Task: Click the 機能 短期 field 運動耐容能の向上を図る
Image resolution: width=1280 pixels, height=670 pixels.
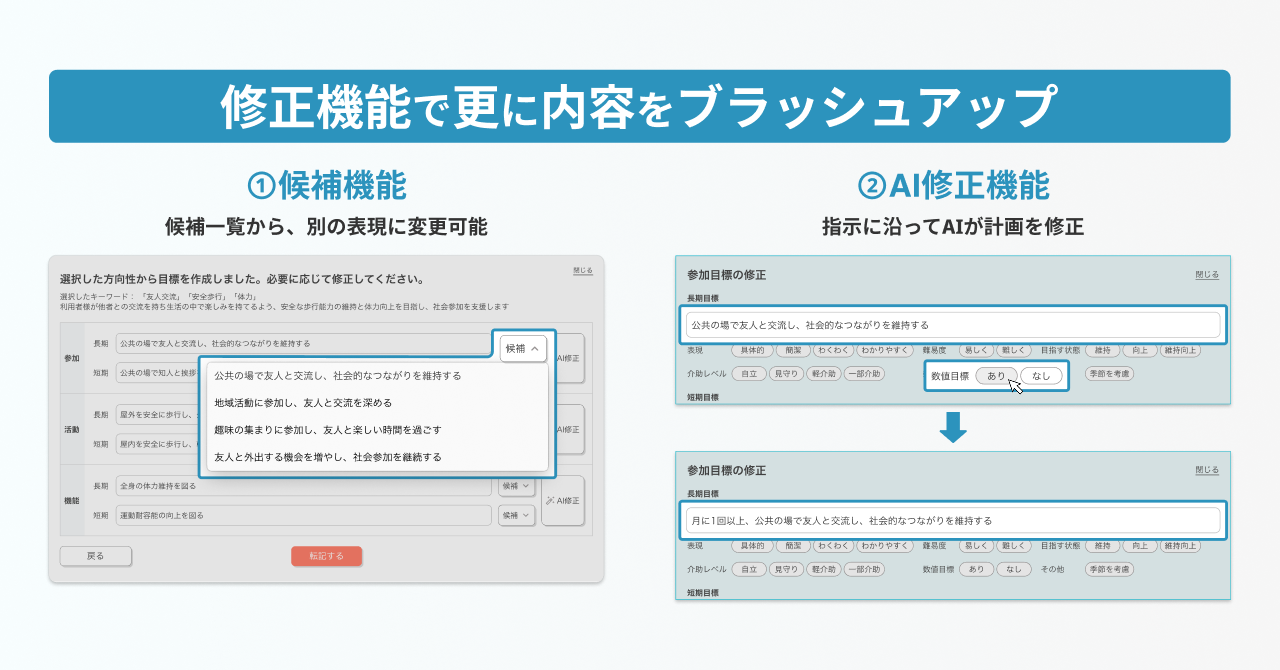Action: point(303,515)
